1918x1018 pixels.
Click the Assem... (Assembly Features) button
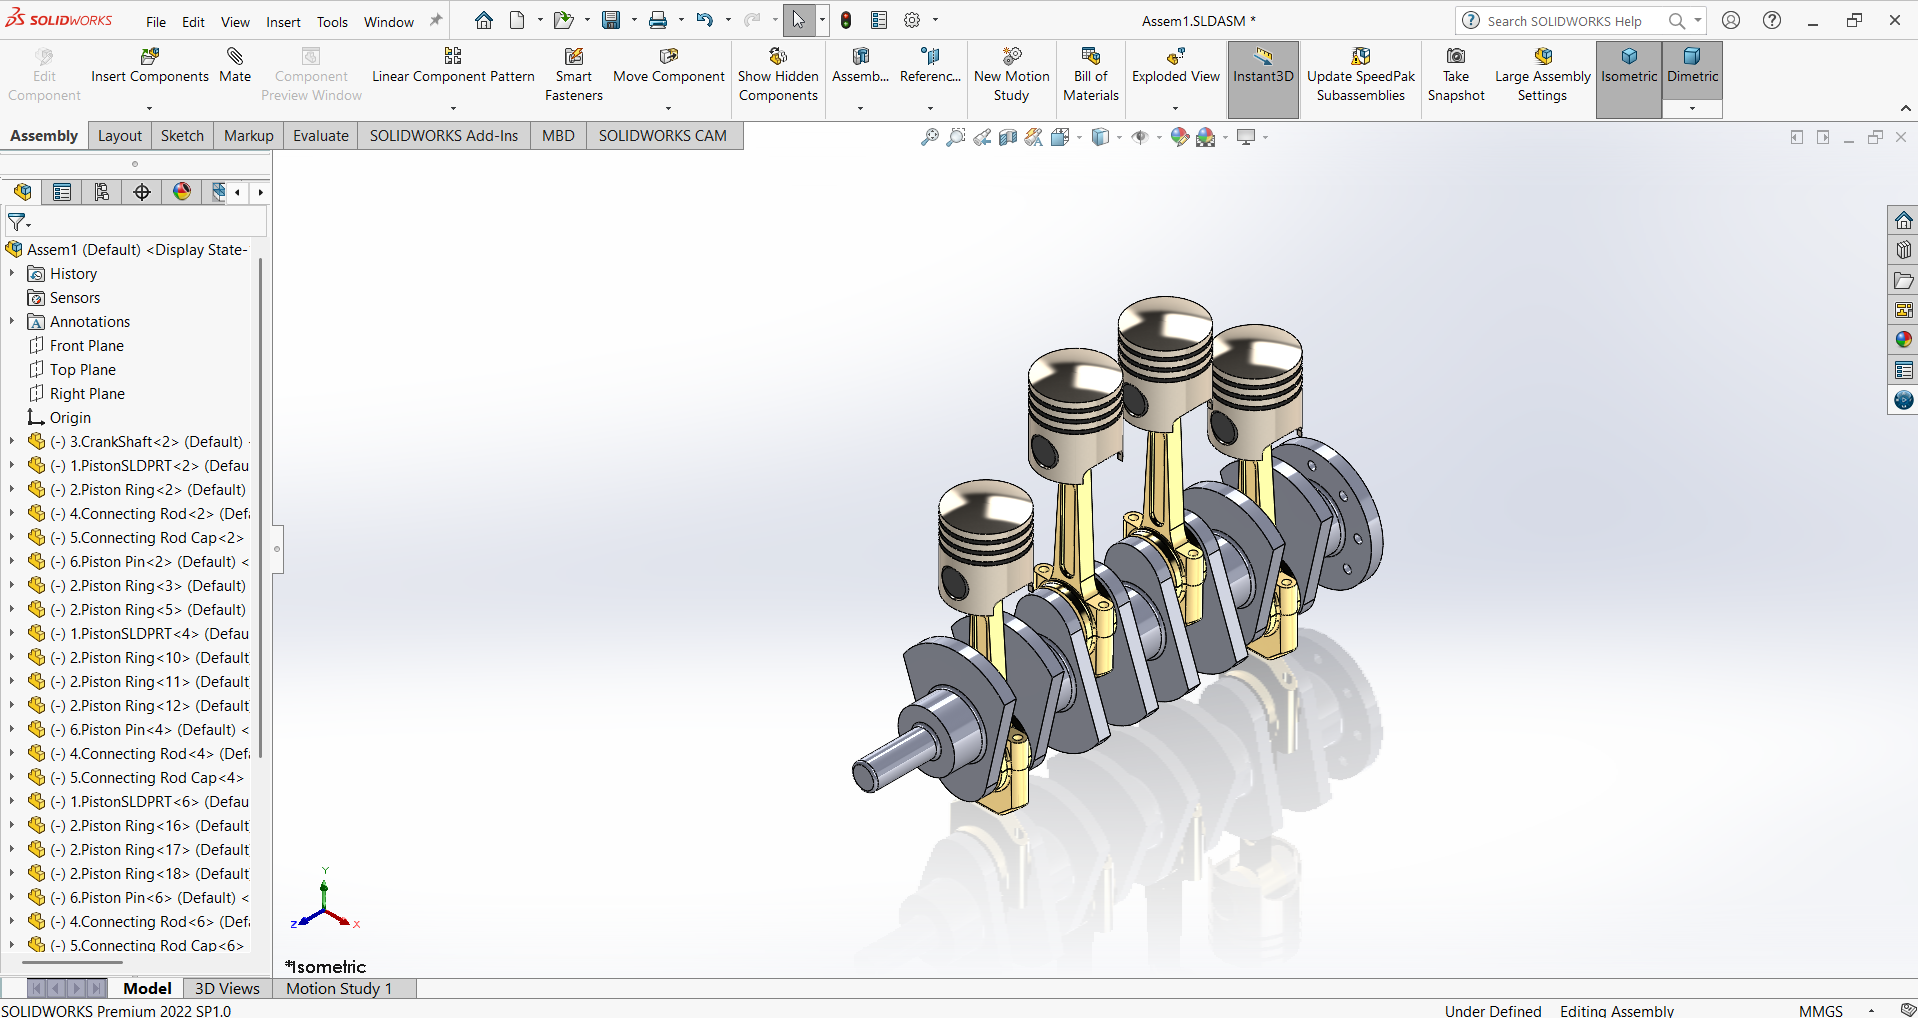coord(860,66)
